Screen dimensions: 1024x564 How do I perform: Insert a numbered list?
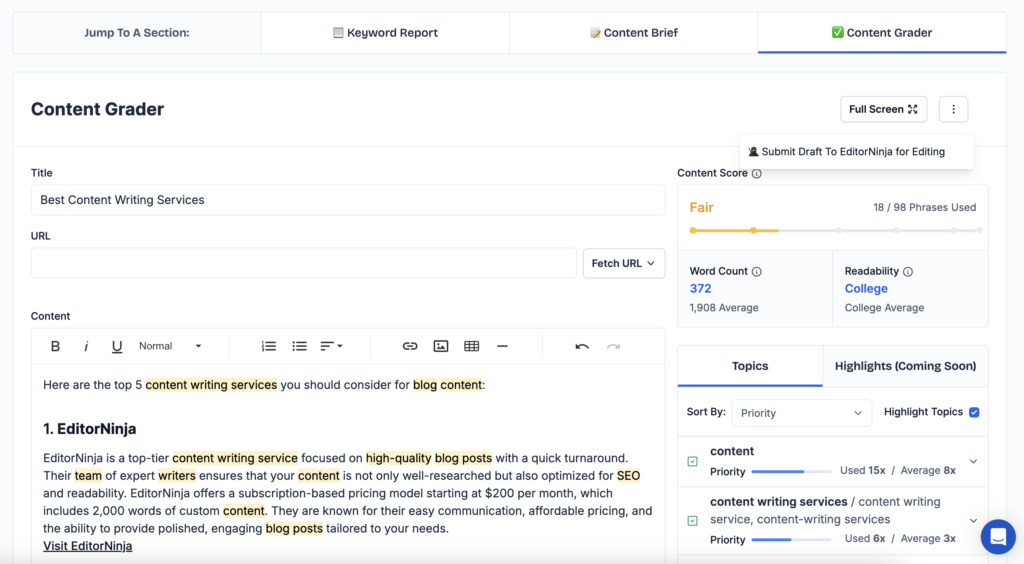[268, 346]
